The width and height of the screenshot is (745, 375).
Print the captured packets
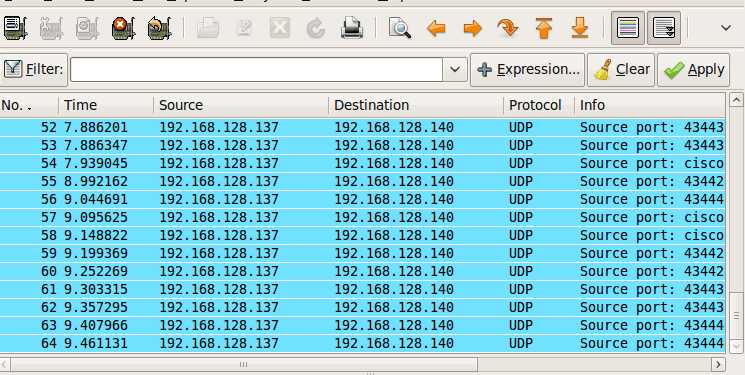point(352,29)
